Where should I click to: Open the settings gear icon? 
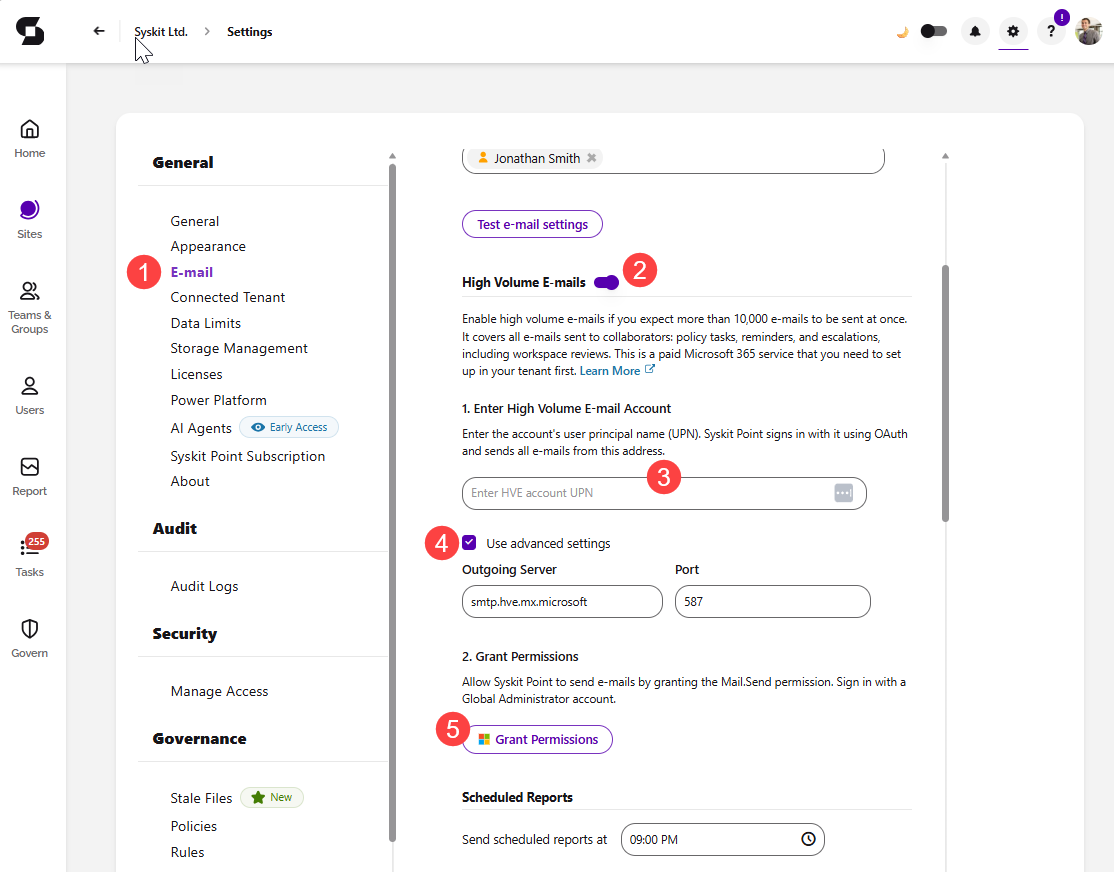[1013, 31]
